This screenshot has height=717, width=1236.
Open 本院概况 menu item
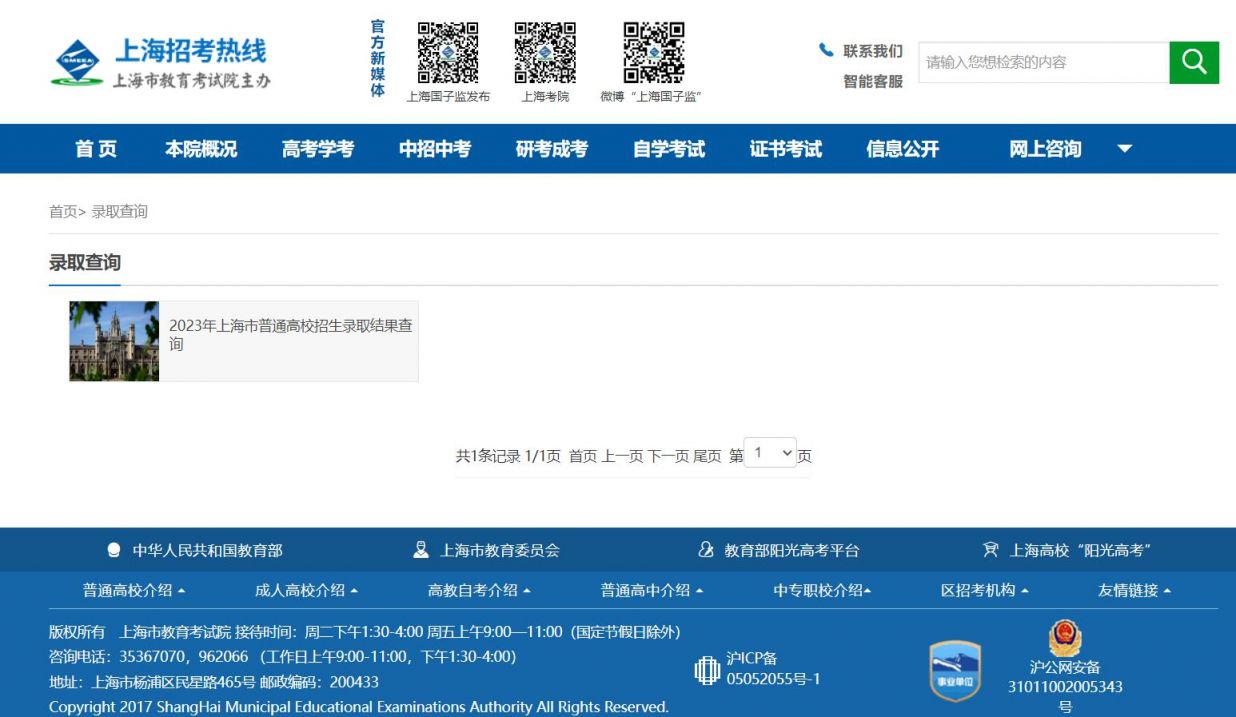pos(201,149)
